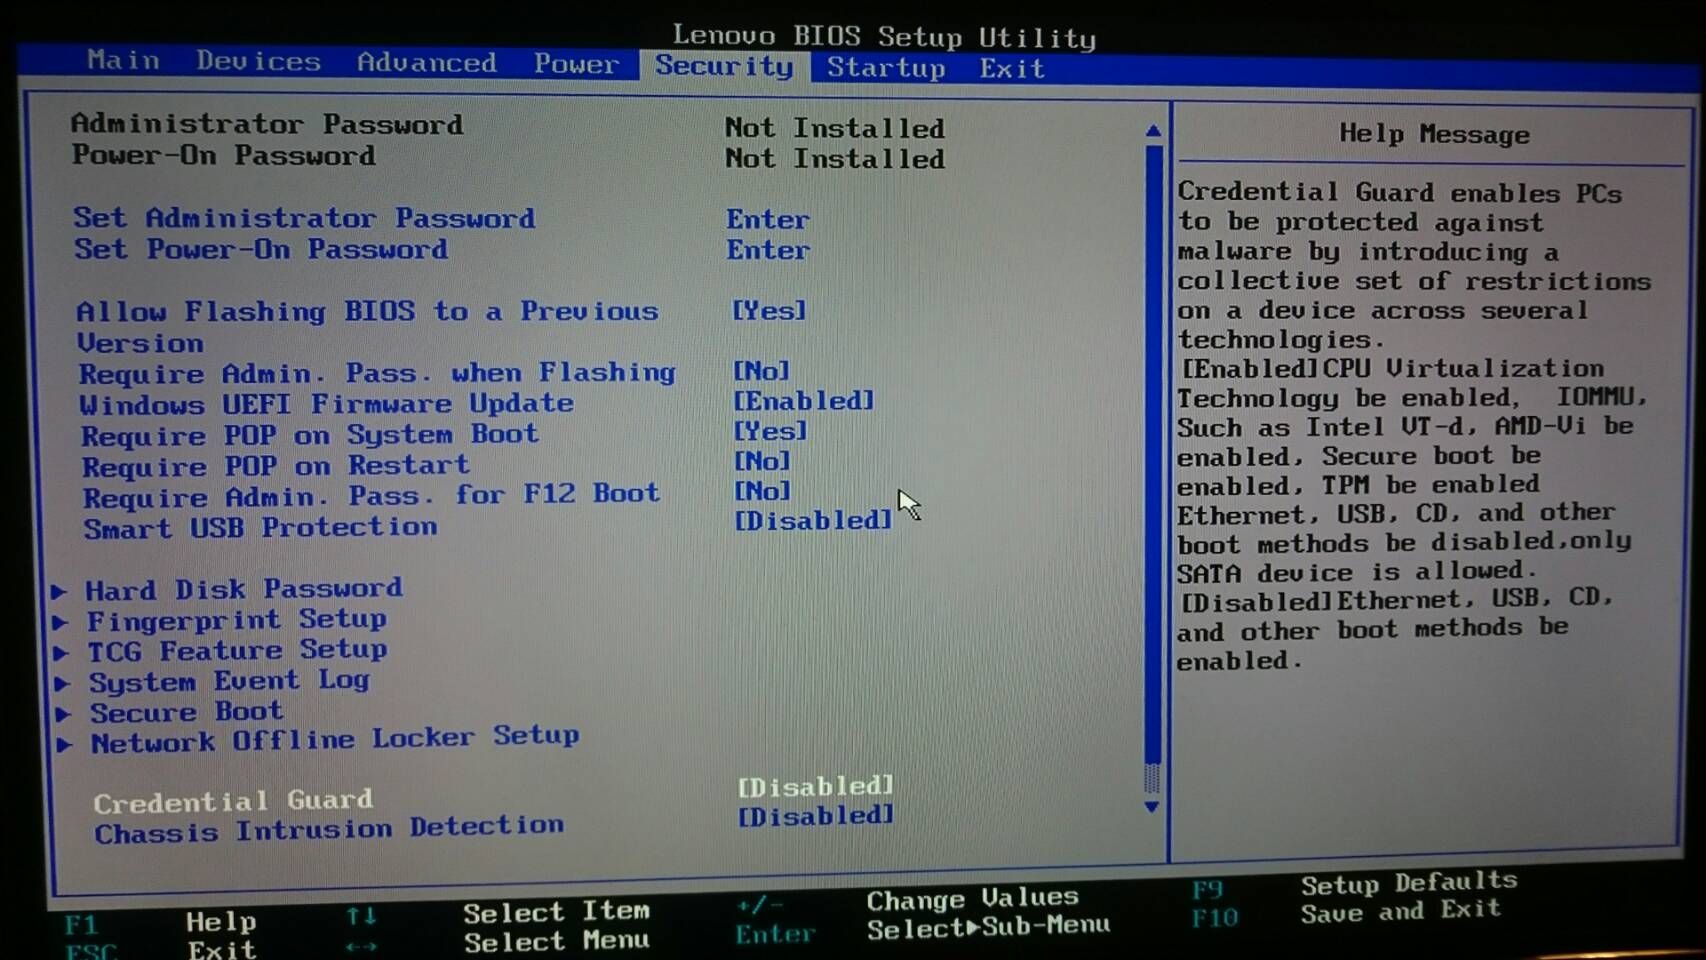Image resolution: width=1706 pixels, height=960 pixels.
Task: Click the Require Admin. Pass. for F12 Boot label
Action: click(372, 496)
